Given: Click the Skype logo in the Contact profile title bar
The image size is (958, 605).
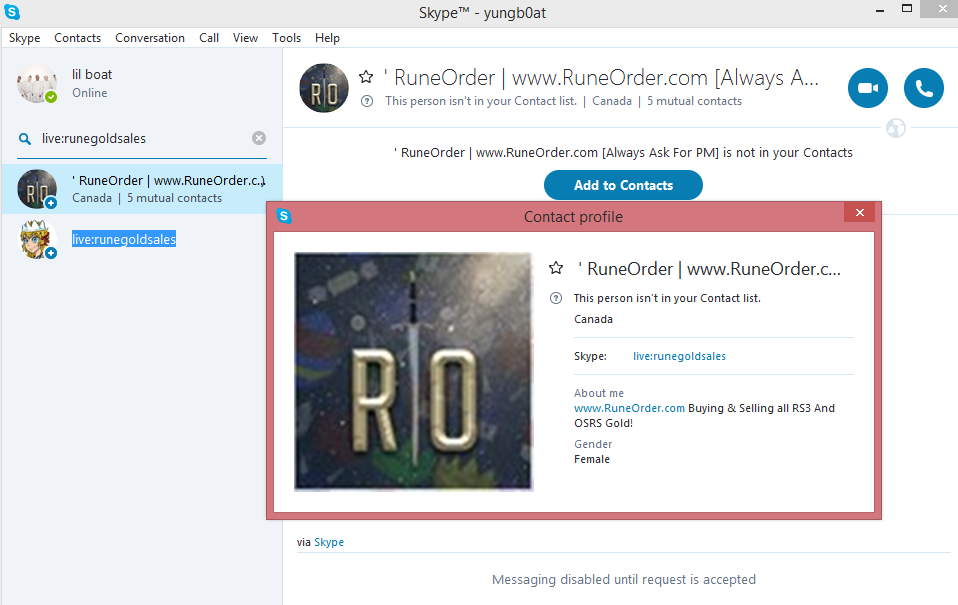Looking at the screenshot, I should [284, 216].
